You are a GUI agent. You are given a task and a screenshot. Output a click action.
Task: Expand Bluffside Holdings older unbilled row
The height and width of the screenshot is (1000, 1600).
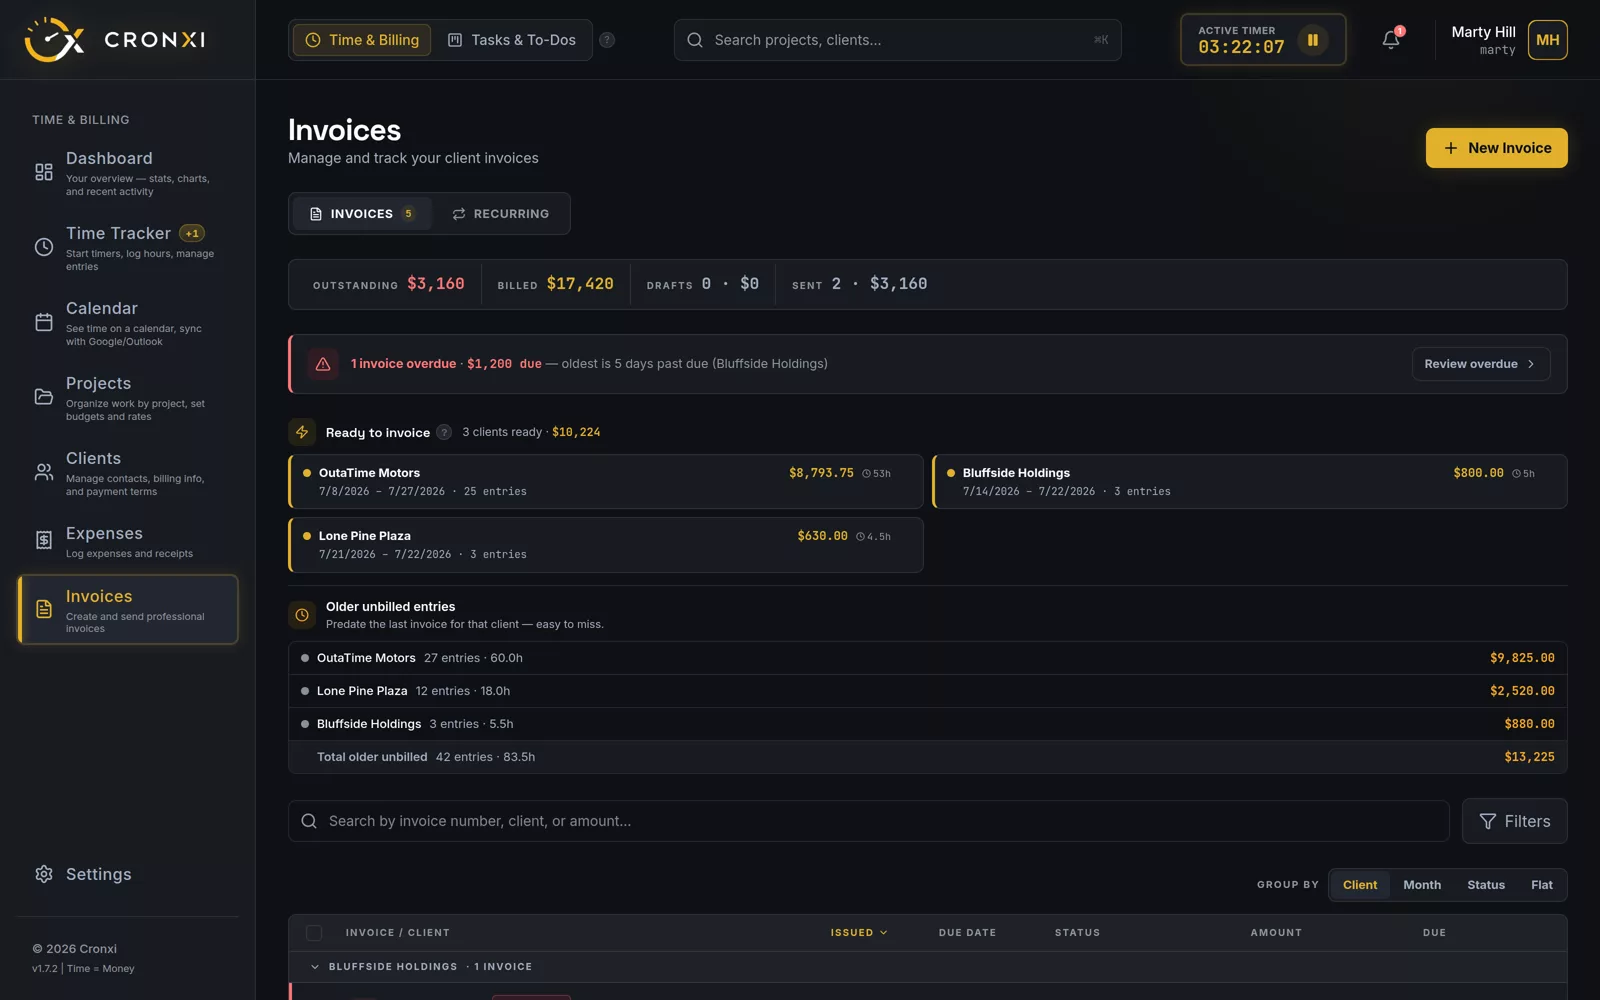(x=927, y=724)
